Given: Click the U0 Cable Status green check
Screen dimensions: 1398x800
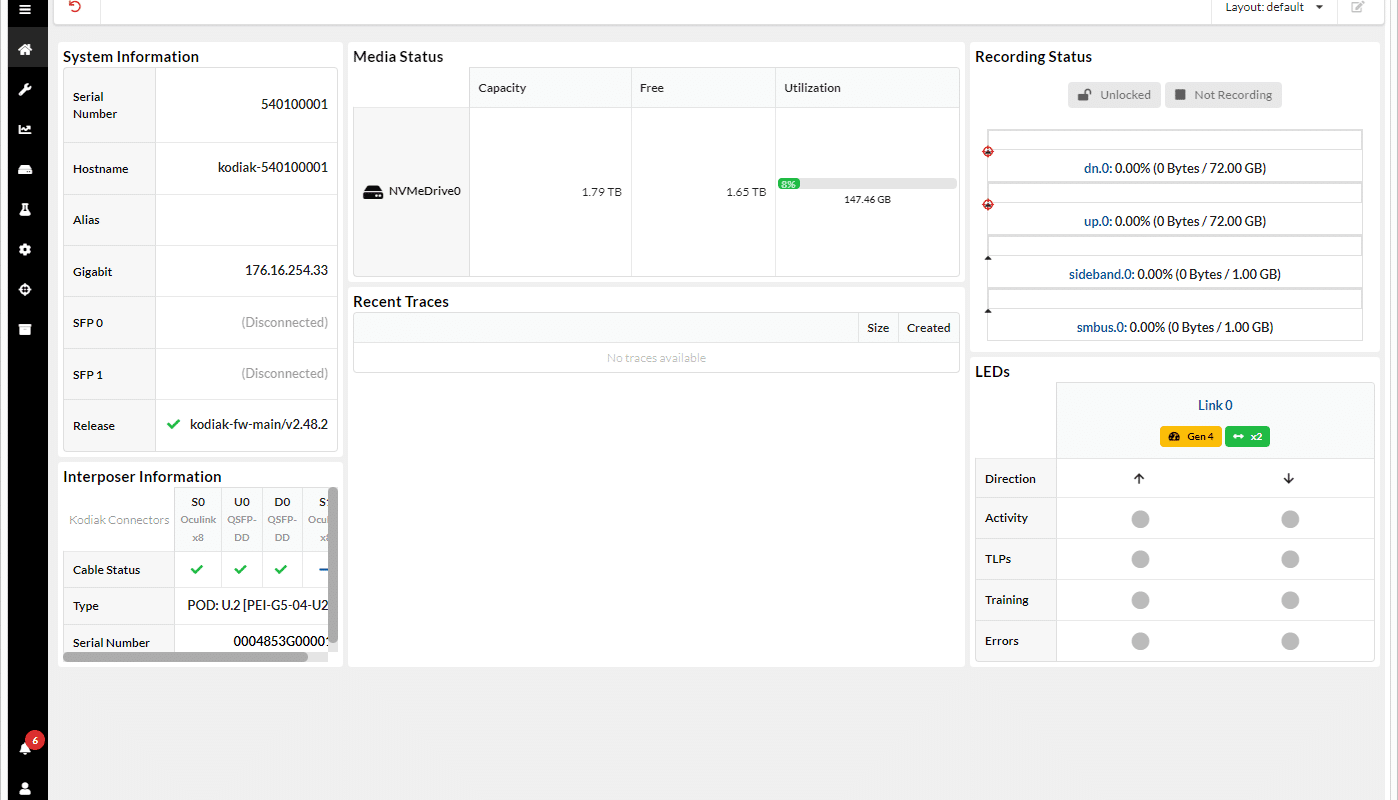Looking at the screenshot, I should coord(240,569).
